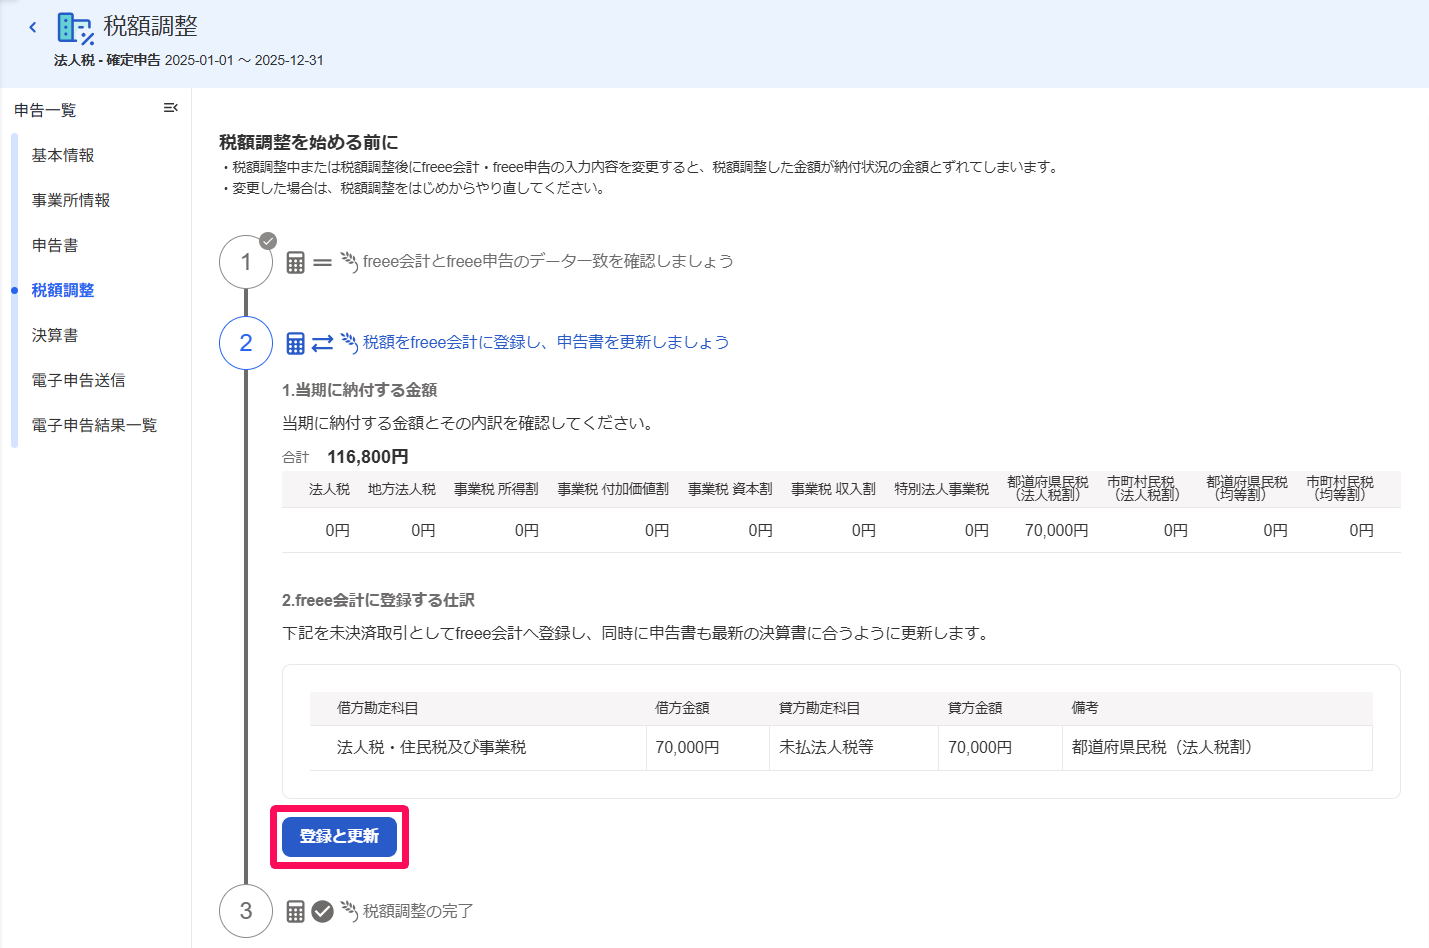Open 申告書 in the sidebar
The width and height of the screenshot is (1429, 948).
55,245
